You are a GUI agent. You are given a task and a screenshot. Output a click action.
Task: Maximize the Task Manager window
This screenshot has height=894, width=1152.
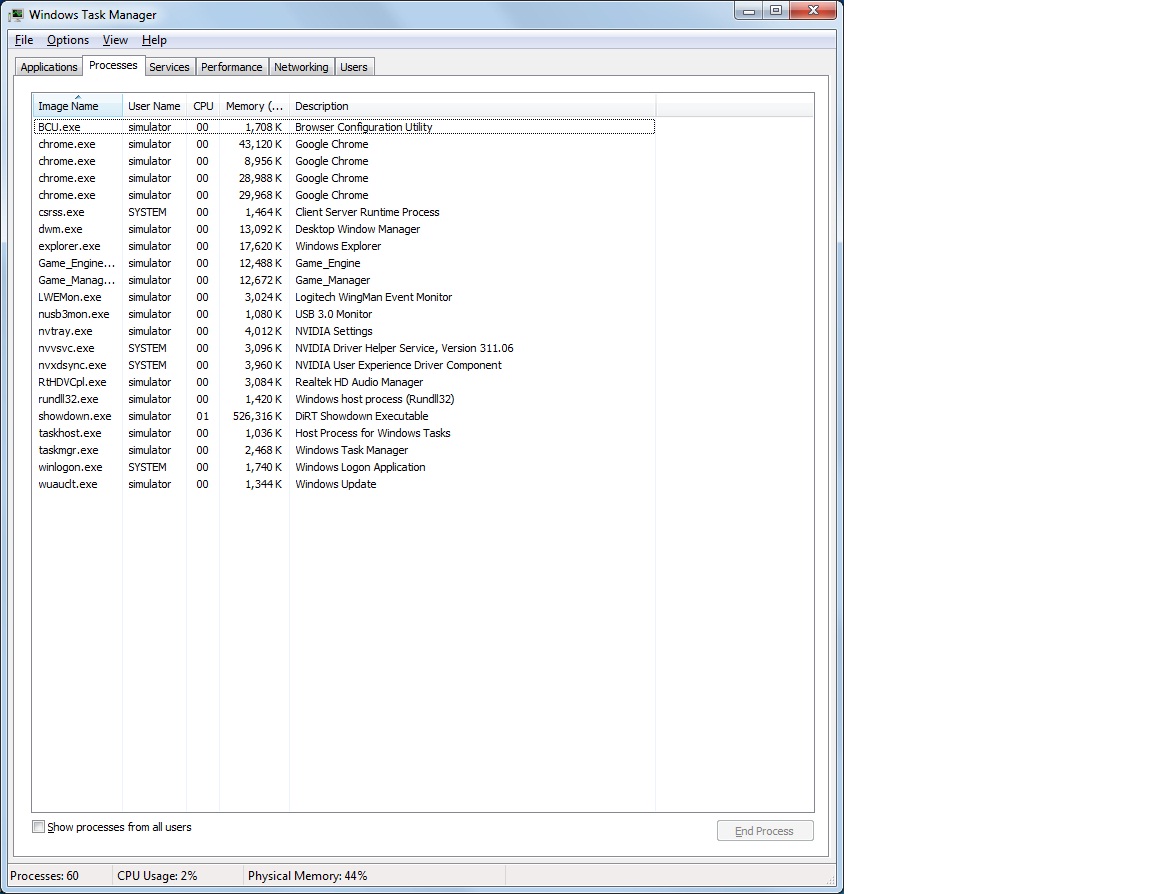[x=776, y=11]
